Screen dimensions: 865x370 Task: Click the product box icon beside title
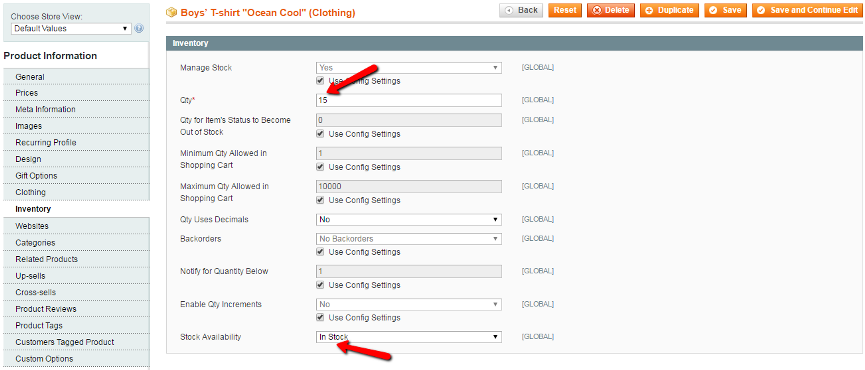click(x=171, y=12)
